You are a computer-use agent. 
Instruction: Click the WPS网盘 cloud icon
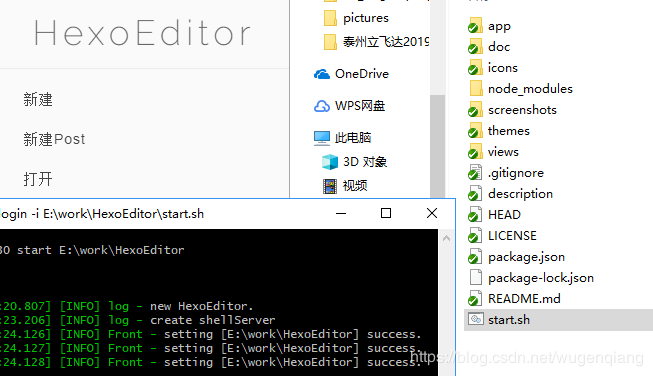[322, 106]
